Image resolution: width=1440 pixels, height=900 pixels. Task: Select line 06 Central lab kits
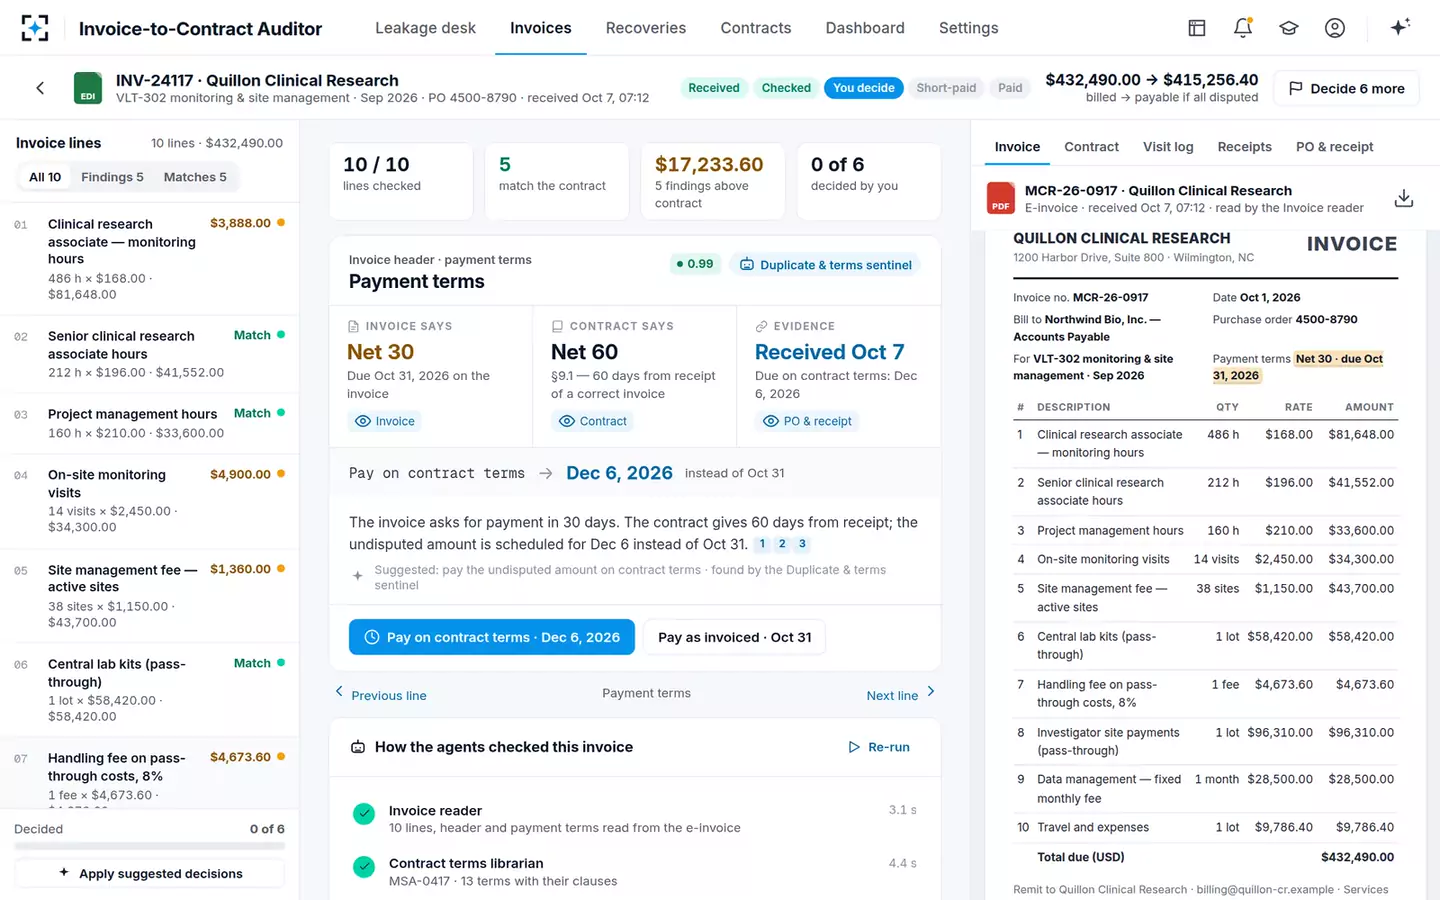point(150,690)
